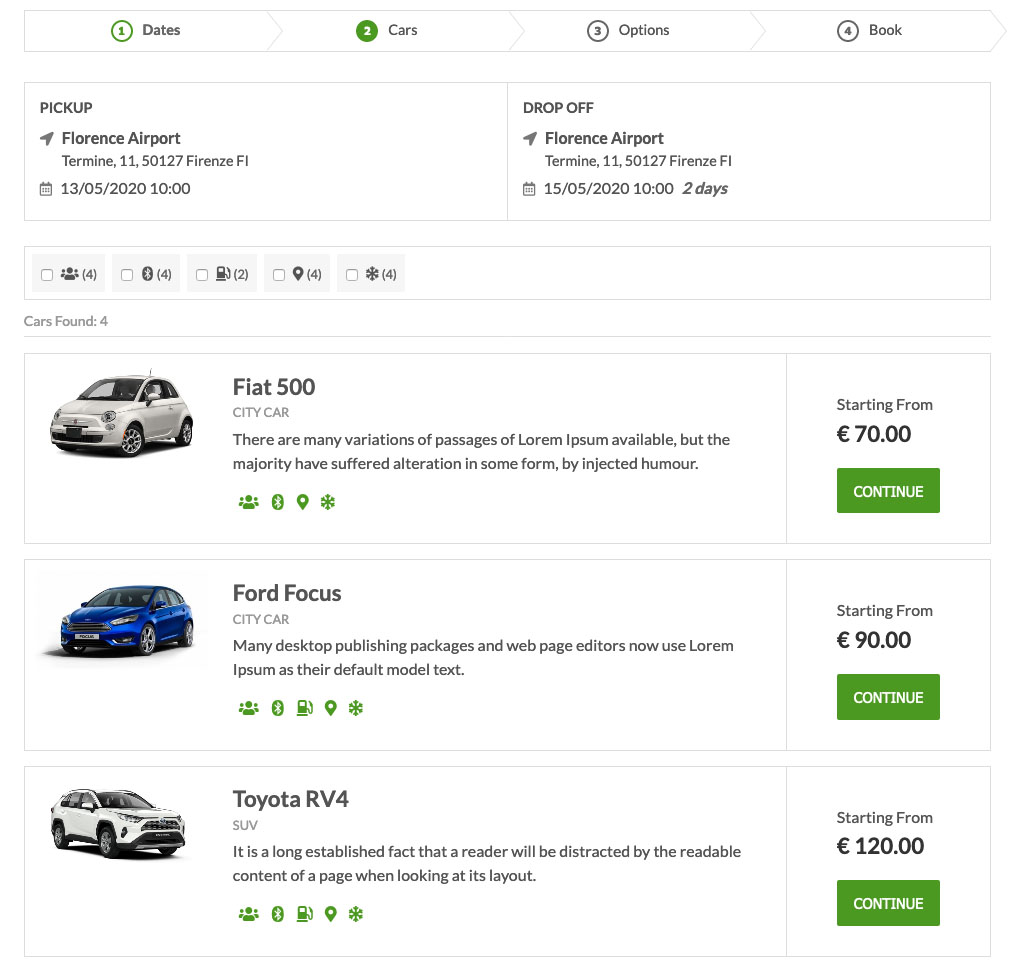Open the Ford Focus title
This screenshot has width=1015, height=969.
[x=287, y=593]
